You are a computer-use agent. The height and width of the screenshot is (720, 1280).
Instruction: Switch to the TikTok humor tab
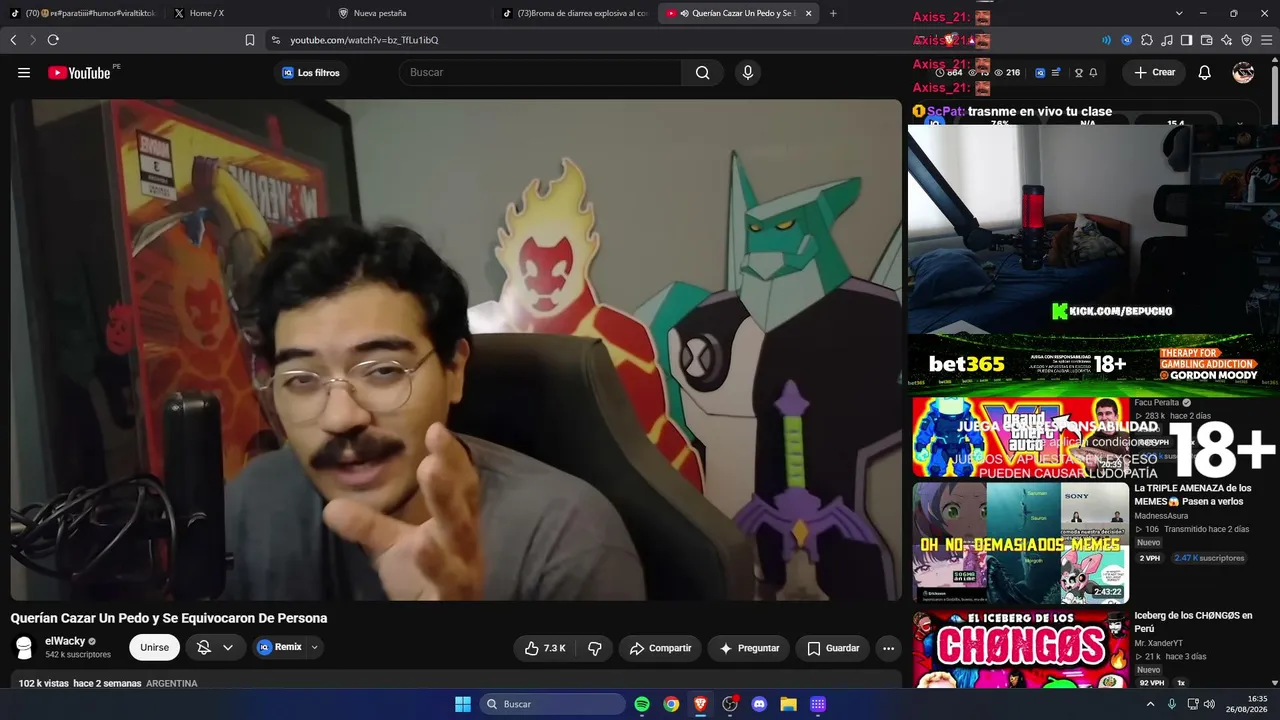pos(83,13)
